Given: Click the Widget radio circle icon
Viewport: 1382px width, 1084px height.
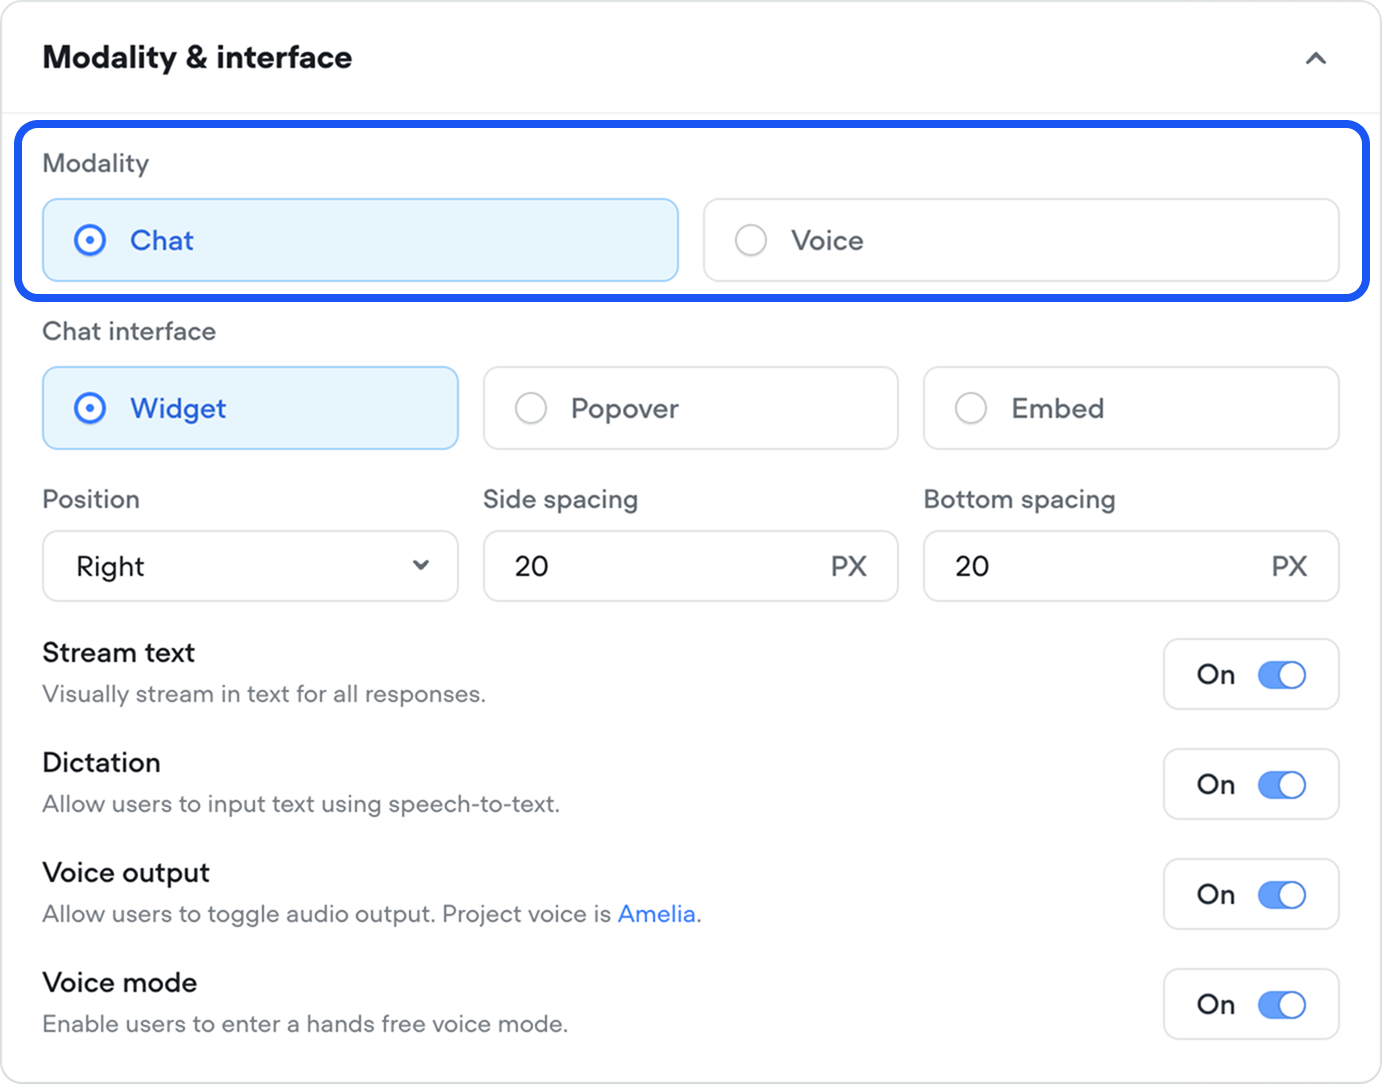Looking at the screenshot, I should click(90, 408).
